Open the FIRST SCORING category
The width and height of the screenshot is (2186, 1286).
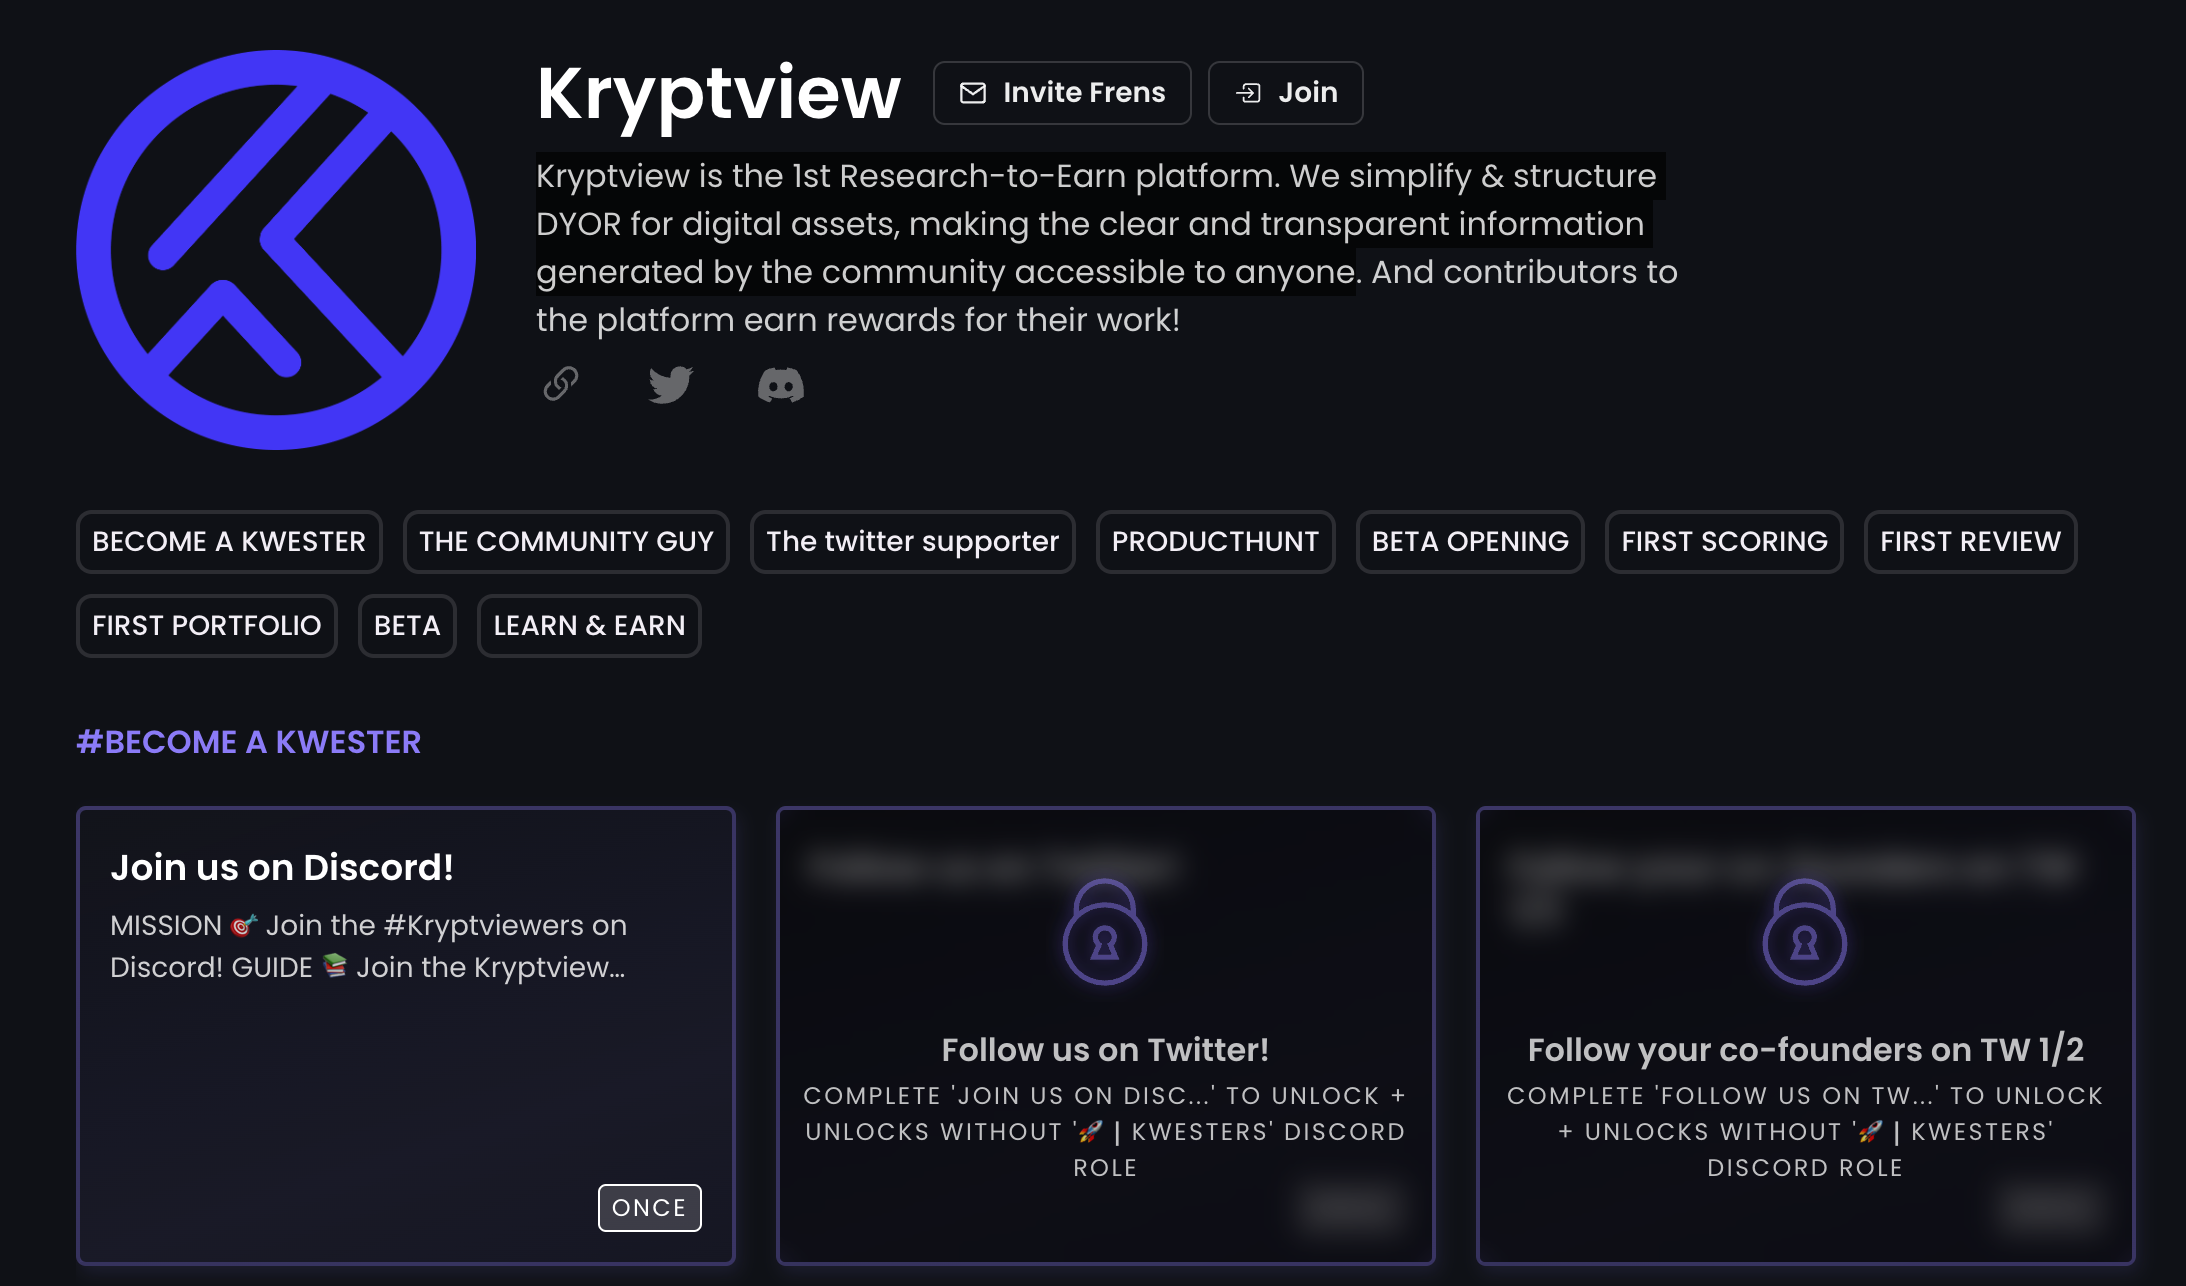[1724, 542]
